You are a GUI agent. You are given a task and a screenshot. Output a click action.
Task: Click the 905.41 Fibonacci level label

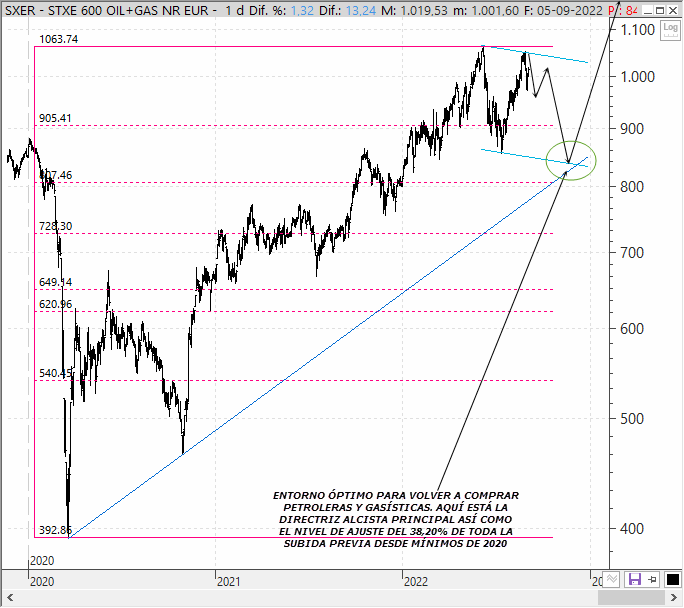55,118
